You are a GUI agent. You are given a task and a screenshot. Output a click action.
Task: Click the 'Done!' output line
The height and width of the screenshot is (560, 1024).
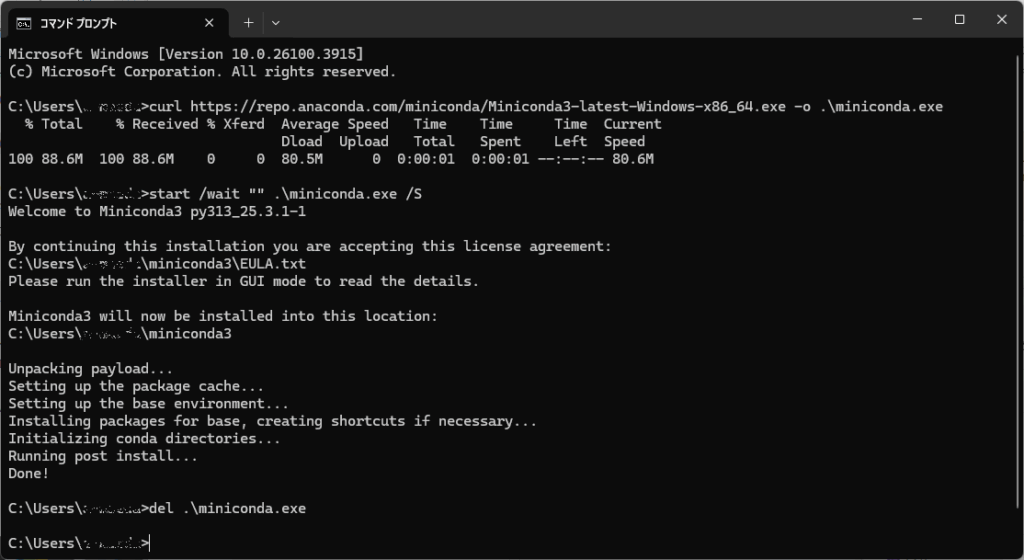[x=29, y=474]
